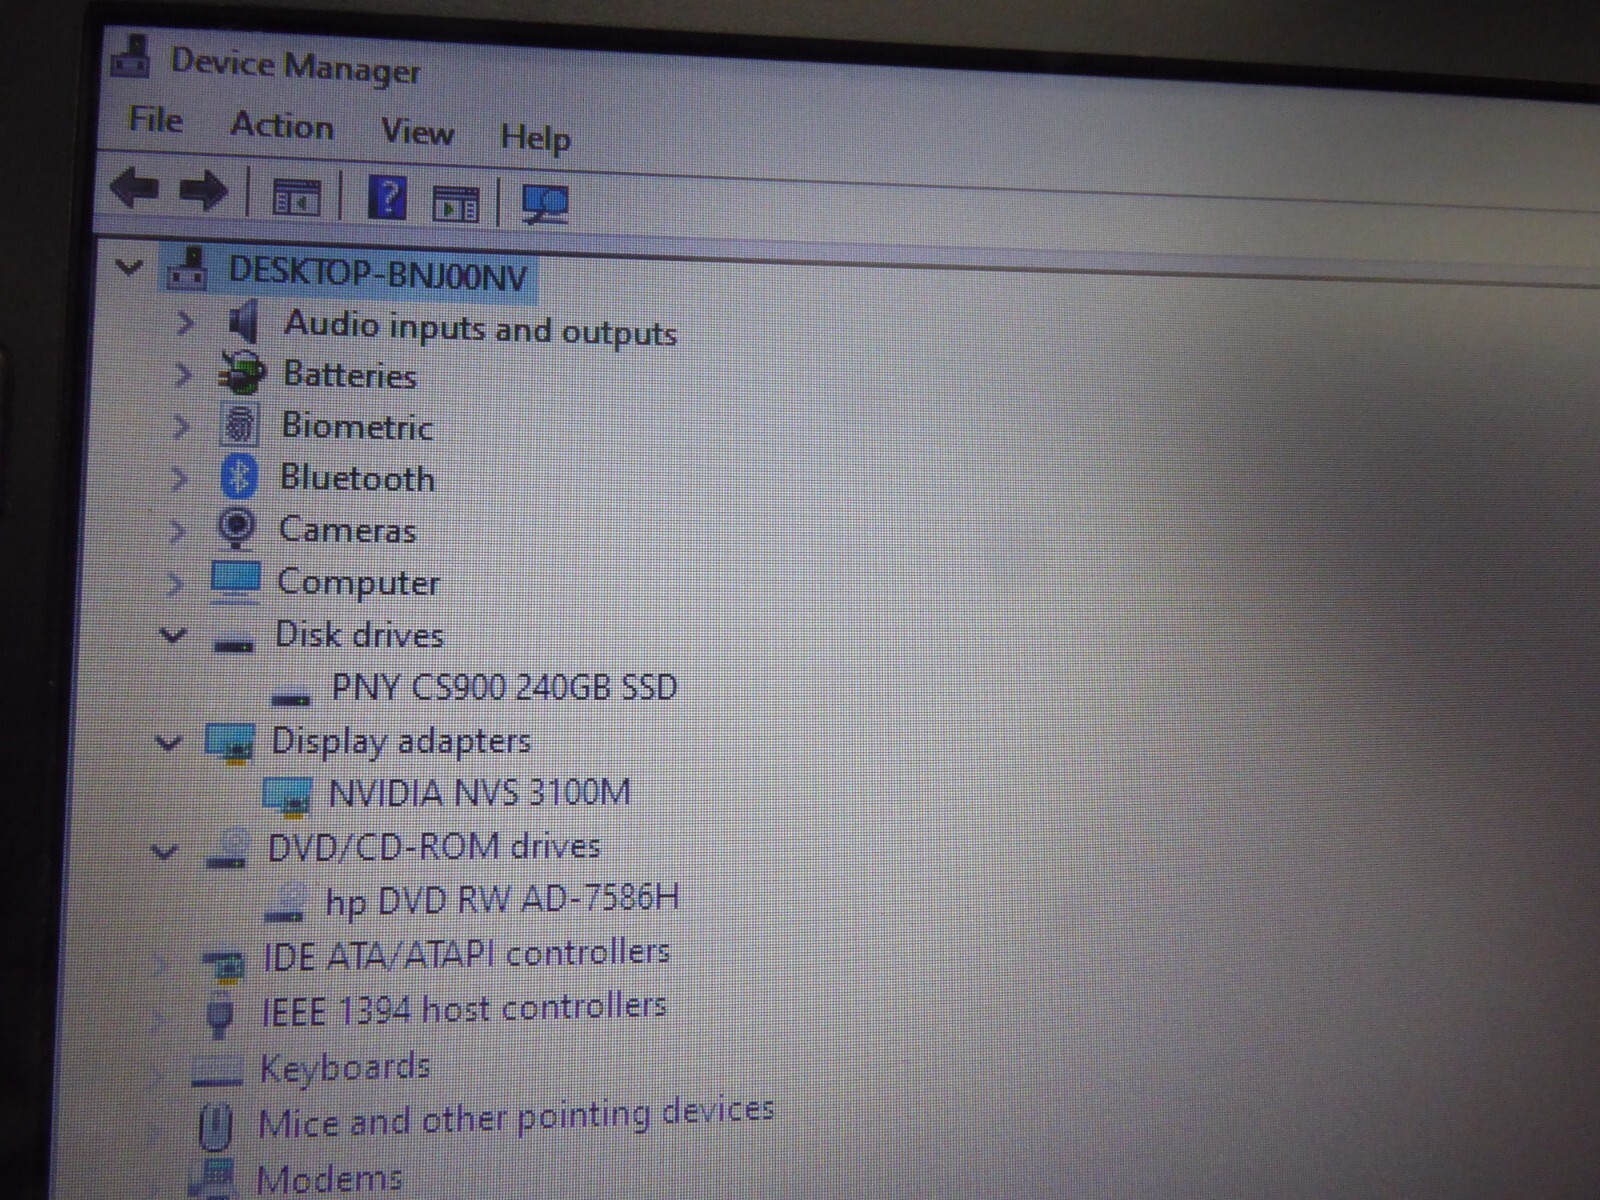Click the fingerprint Biometric icon
The height and width of the screenshot is (1200, 1600).
[239, 424]
